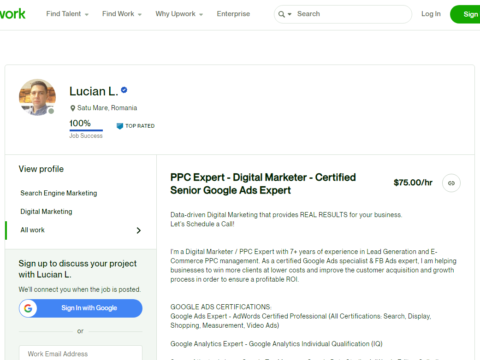
Task: Click the online status dot on avatar
Action: pyautogui.click(x=51, y=111)
